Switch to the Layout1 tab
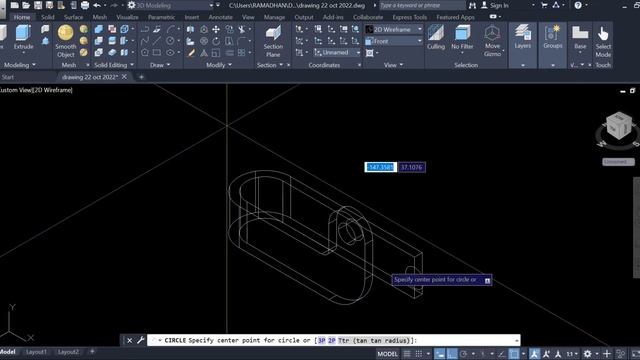 pyautogui.click(x=36, y=351)
